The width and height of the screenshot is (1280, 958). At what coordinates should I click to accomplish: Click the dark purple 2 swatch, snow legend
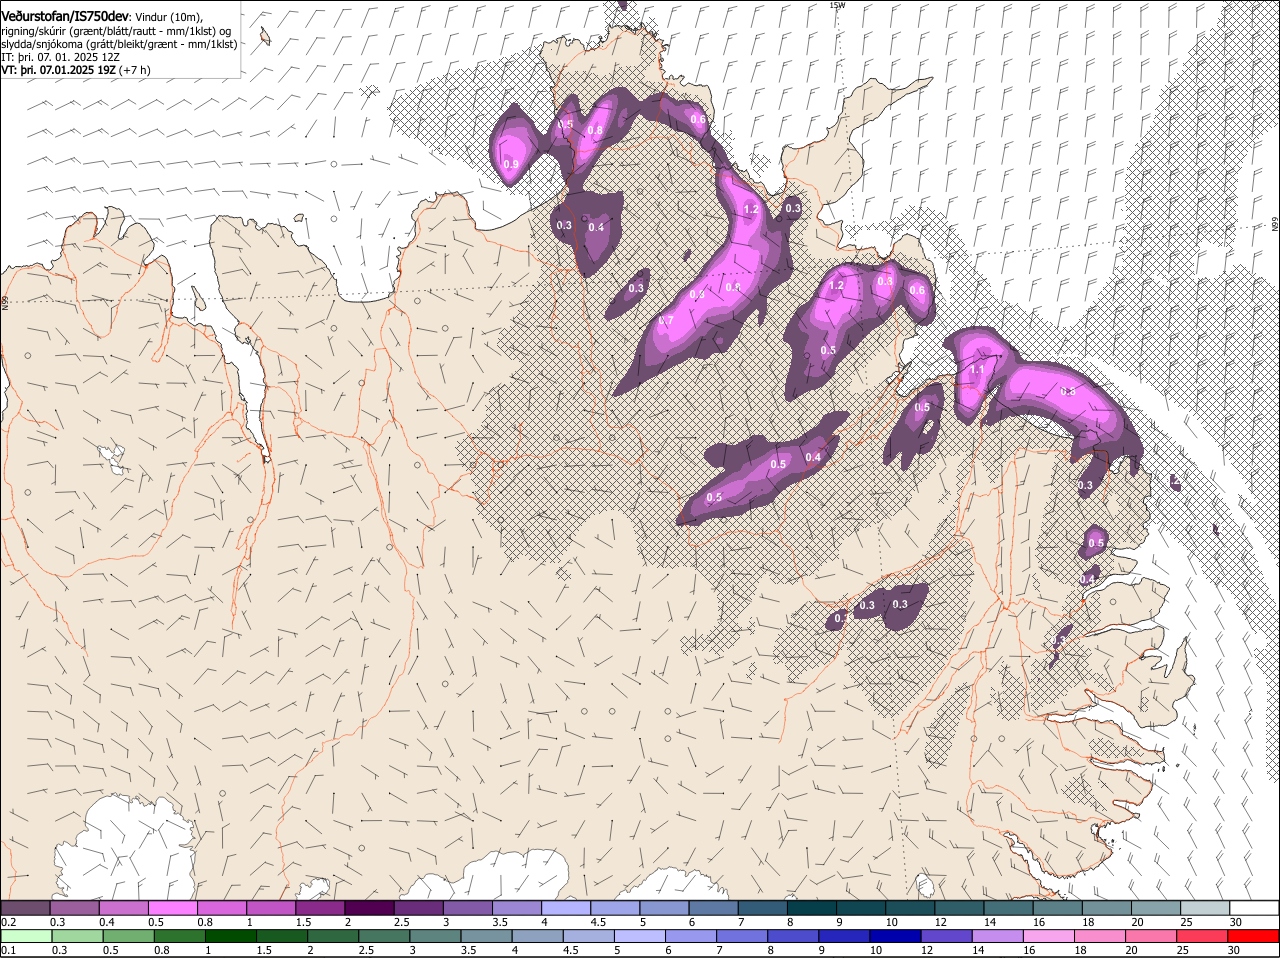369,908
